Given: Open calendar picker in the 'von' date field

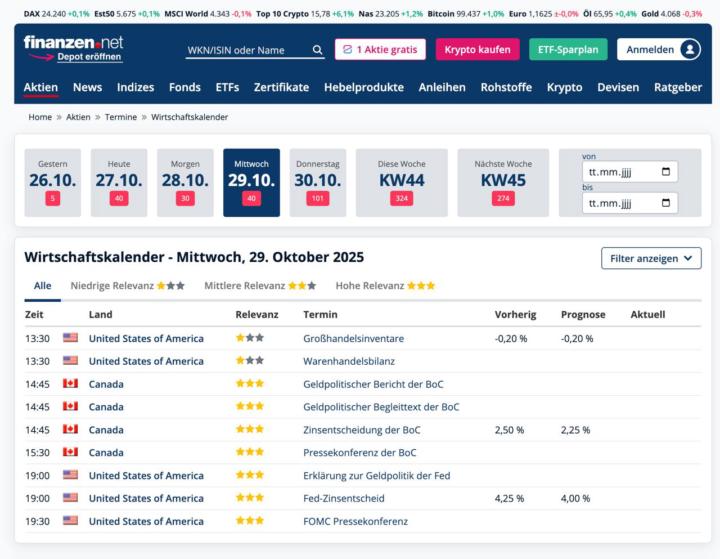Looking at the screenshot, I should point(666,172).
